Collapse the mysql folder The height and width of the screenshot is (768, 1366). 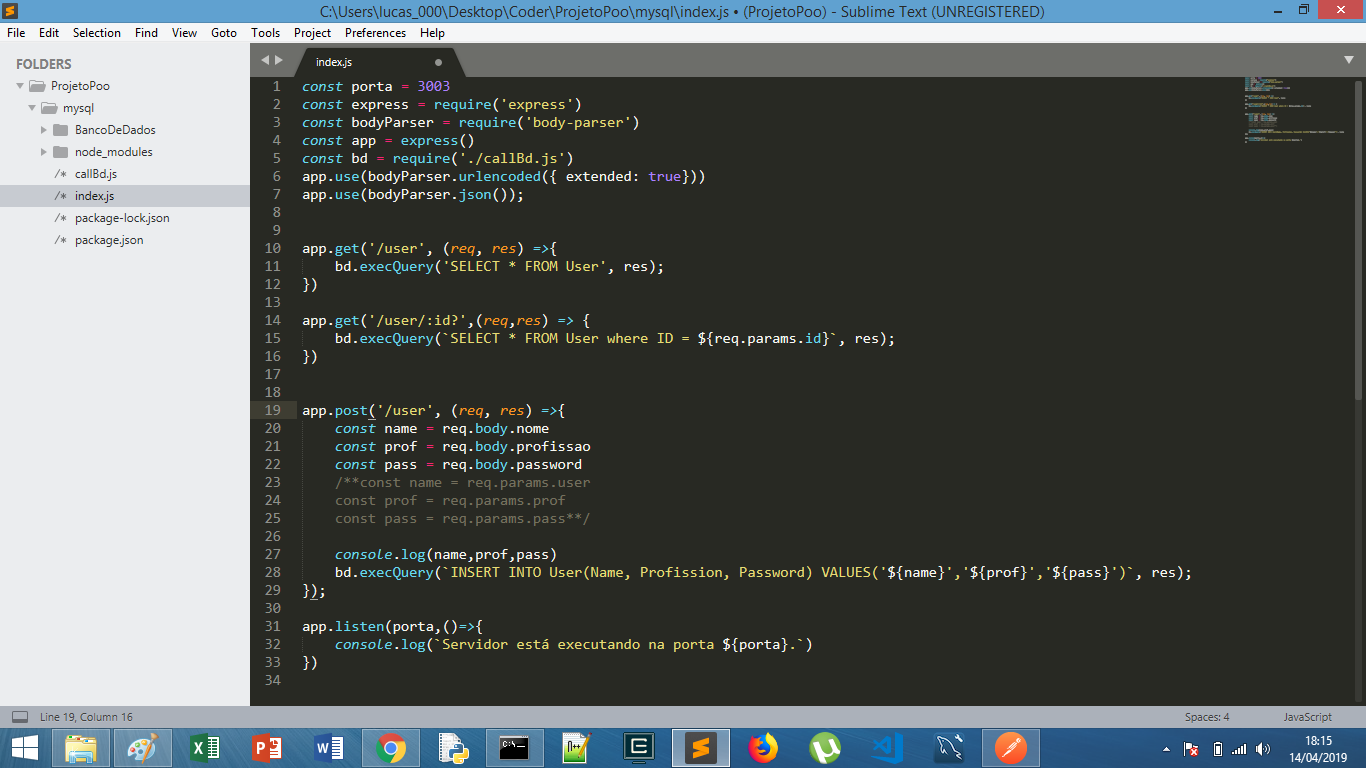point(32,108)
